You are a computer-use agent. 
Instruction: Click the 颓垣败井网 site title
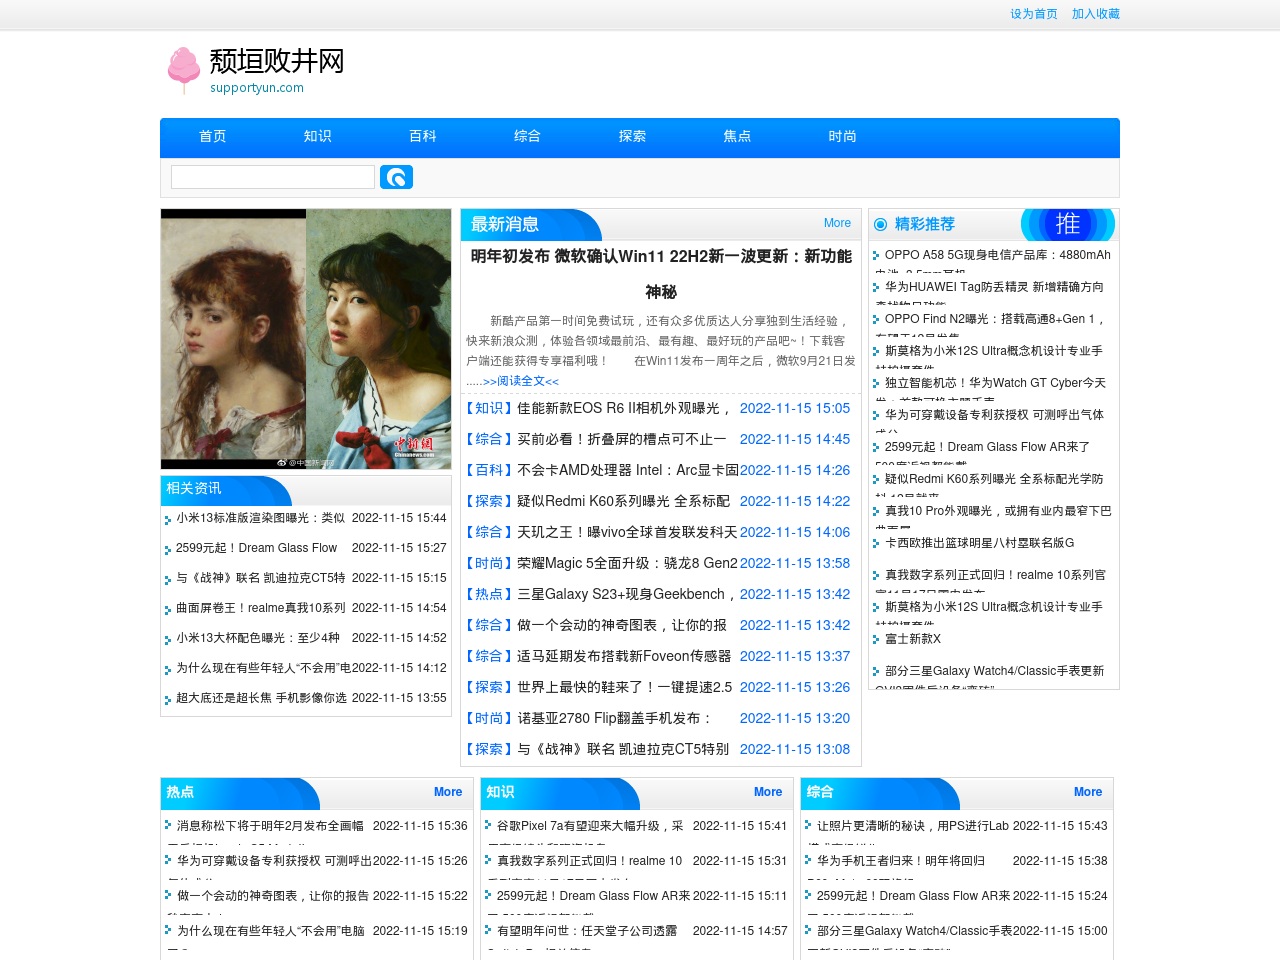click(x=277, y=61)
